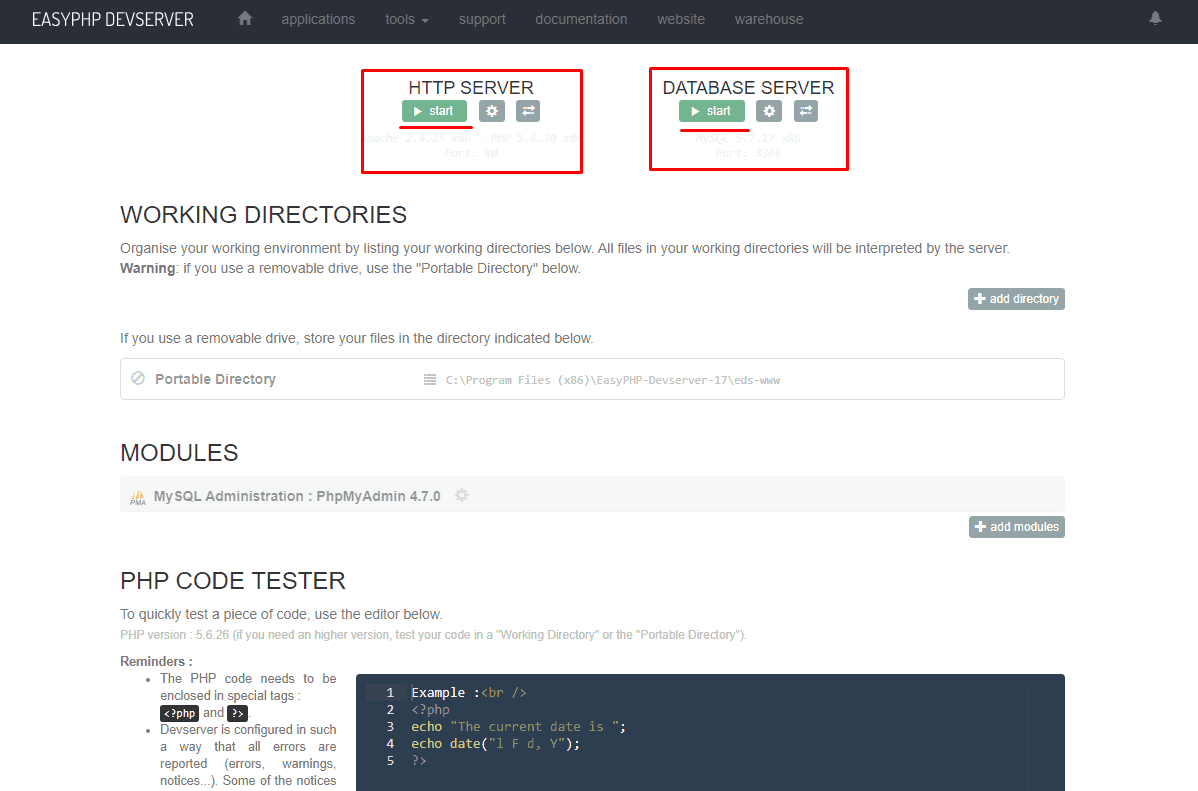The image size is (1198, 791).
Task: Click the PMA logo next to MySQL Administration
Action: click(137, 495)
